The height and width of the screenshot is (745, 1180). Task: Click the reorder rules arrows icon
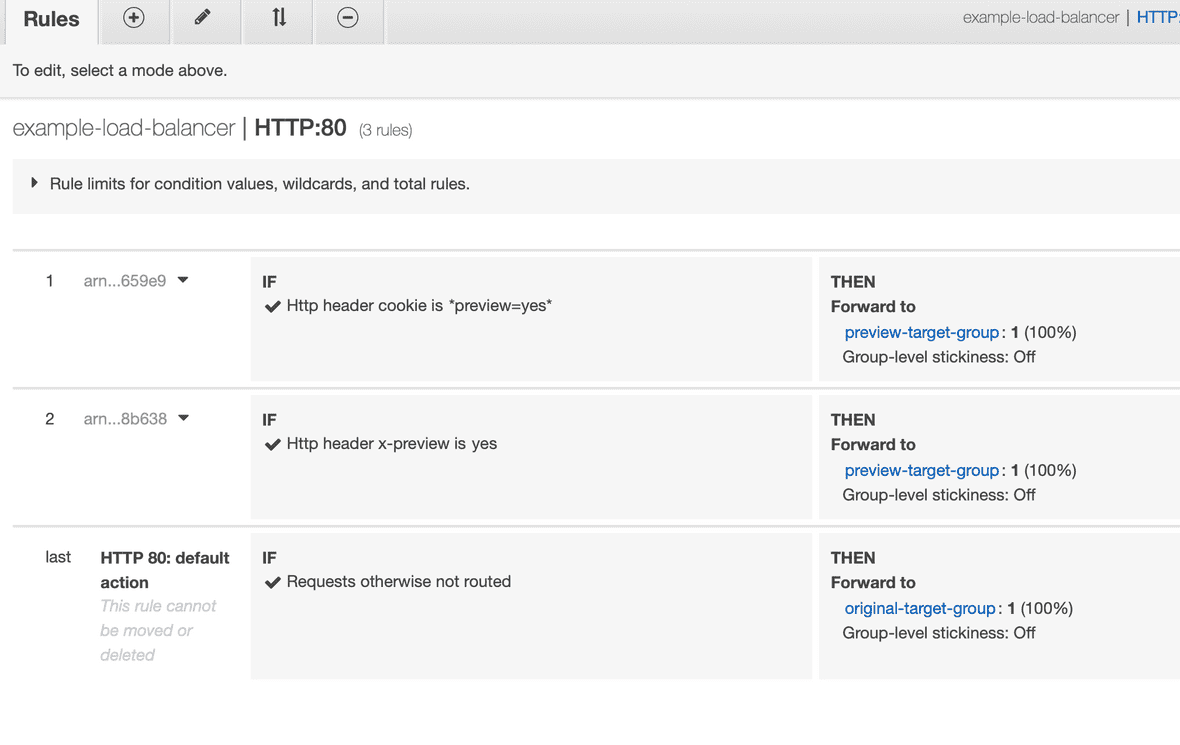click(277, 17)
